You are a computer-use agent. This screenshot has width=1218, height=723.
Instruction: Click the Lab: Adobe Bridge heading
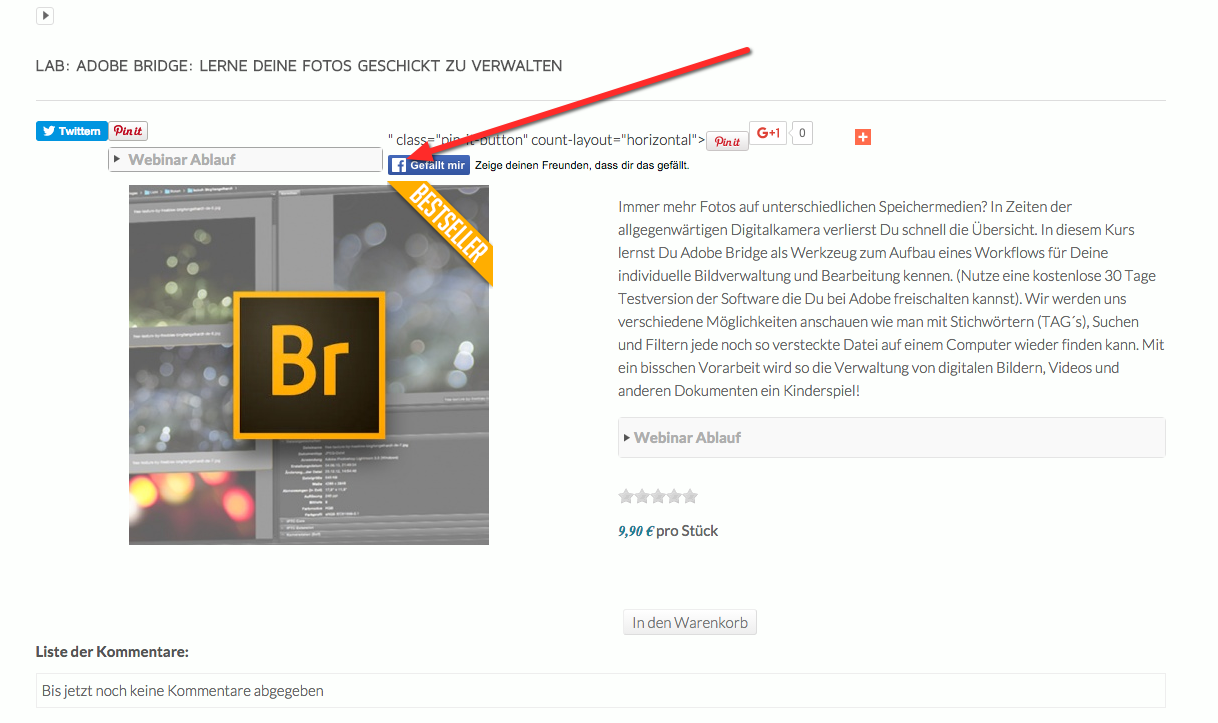click(299, 66)
